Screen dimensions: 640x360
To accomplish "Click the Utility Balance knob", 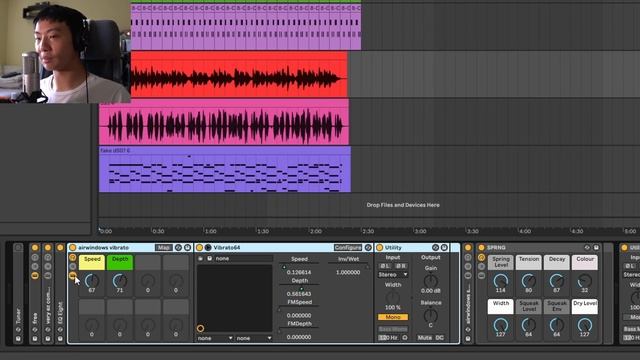I will click(430, 315).
